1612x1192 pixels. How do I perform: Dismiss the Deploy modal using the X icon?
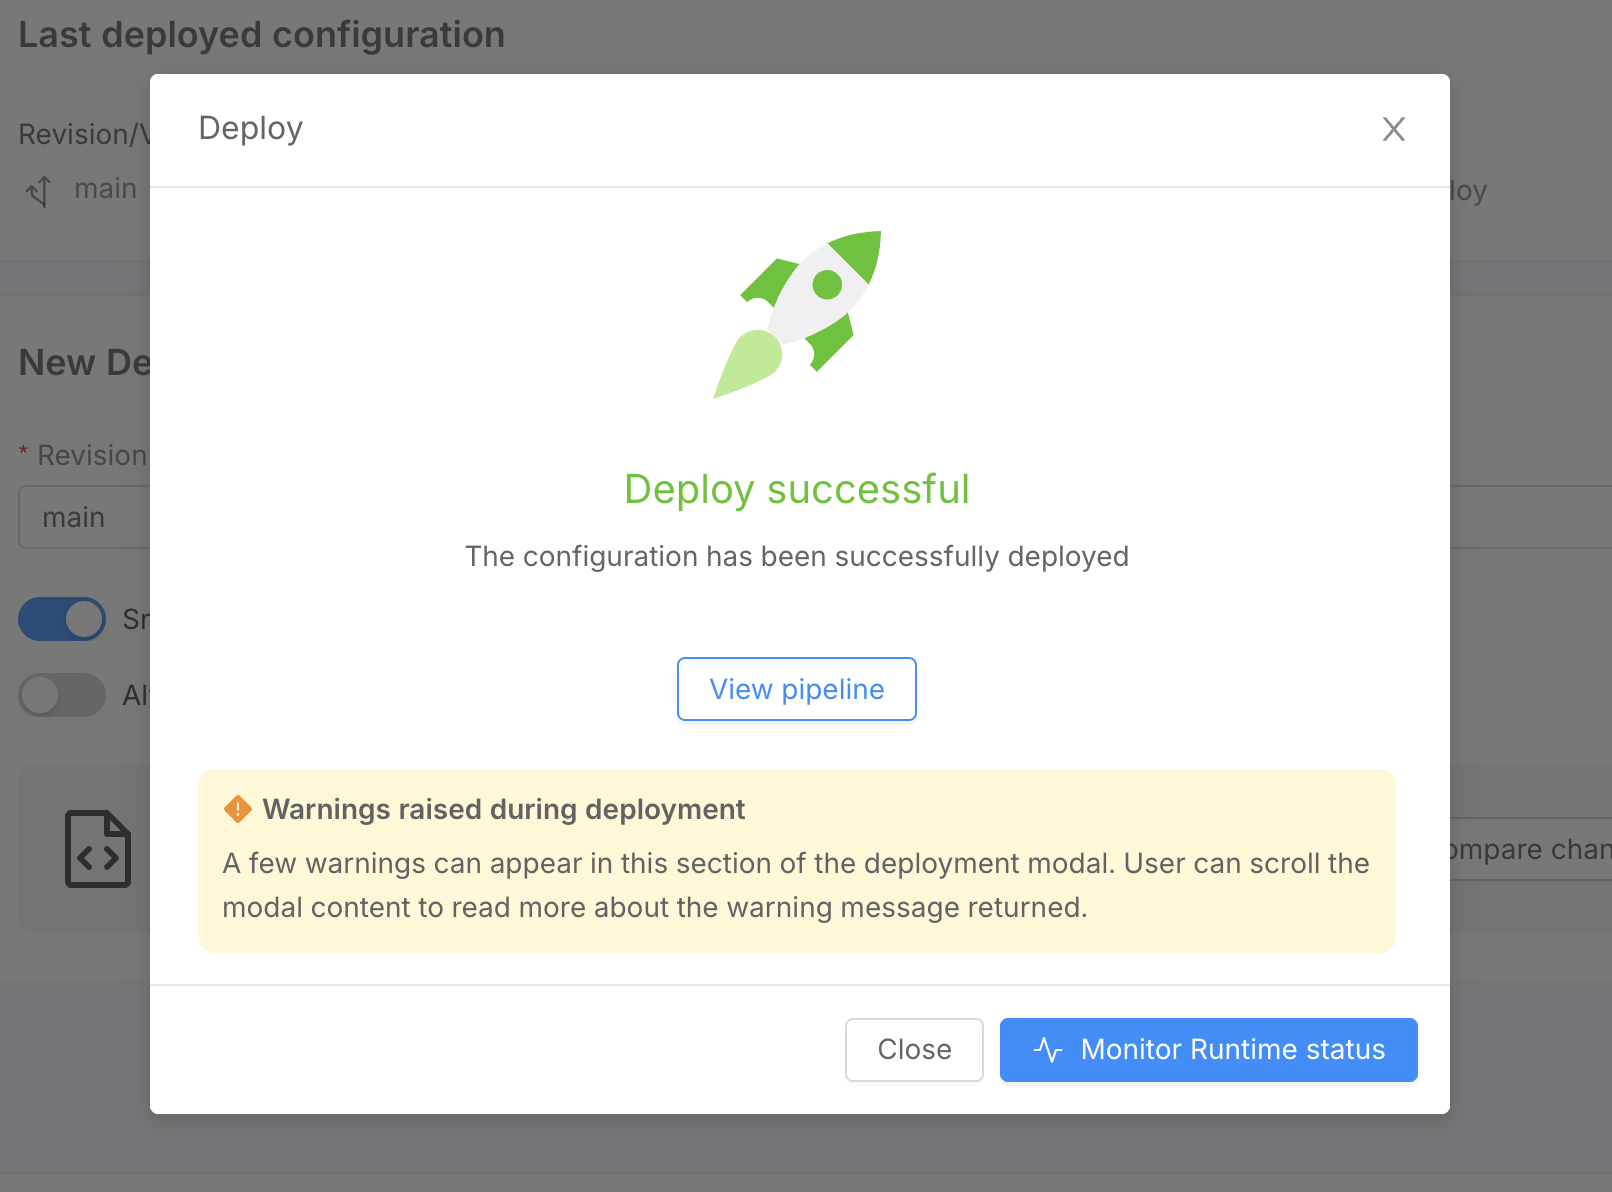[1393, 129]
